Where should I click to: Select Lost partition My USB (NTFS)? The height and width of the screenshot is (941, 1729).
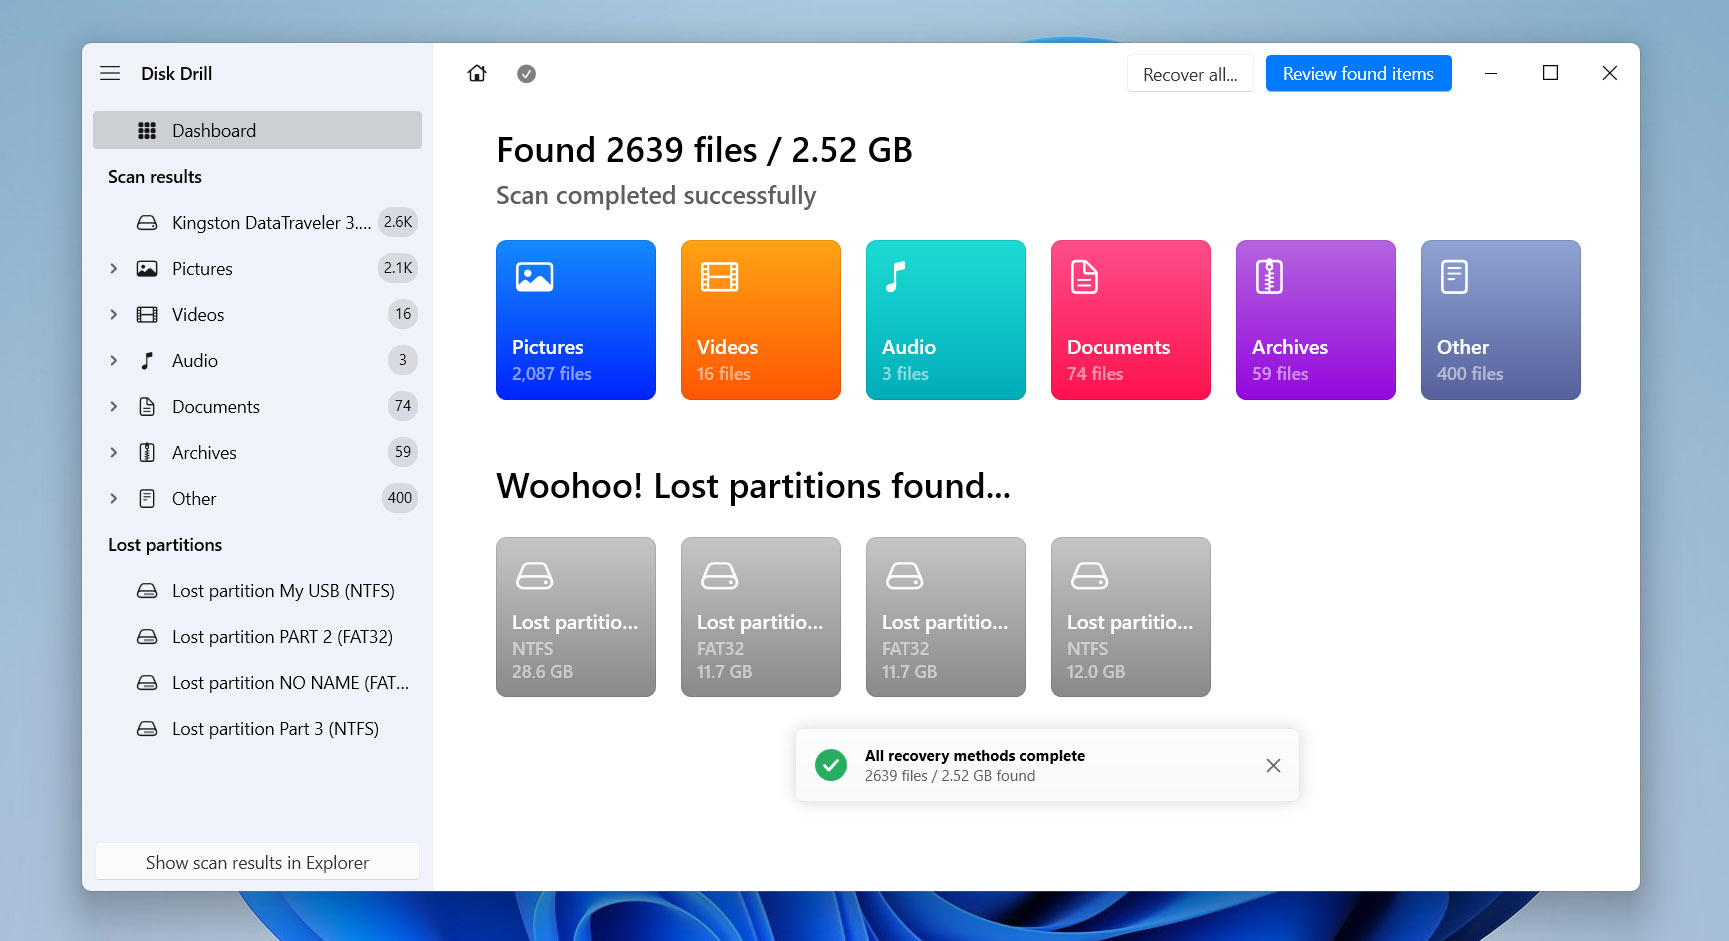[257, 590]
